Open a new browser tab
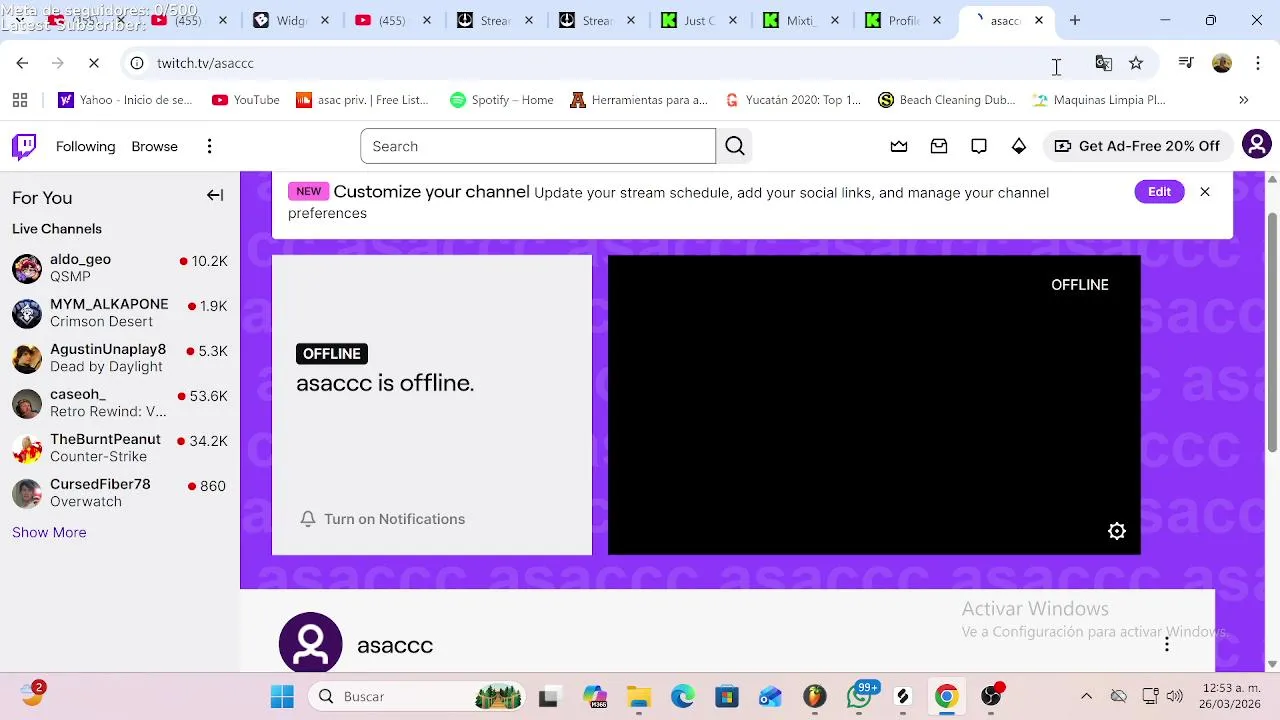 (x=1075, y=20)
